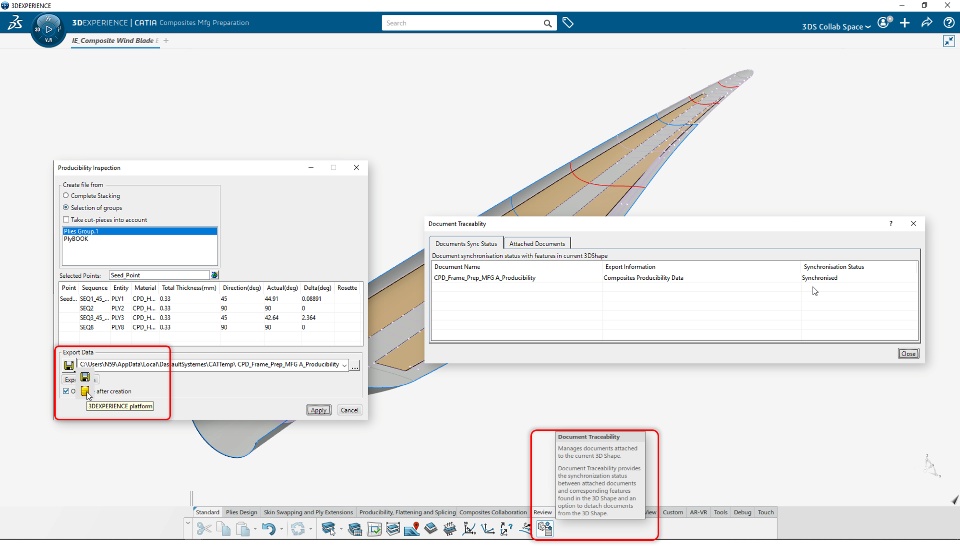Click the ply selection icon with cursor
Screen dimensions: 960x547
pyautogui.click(x=328, y=529)
